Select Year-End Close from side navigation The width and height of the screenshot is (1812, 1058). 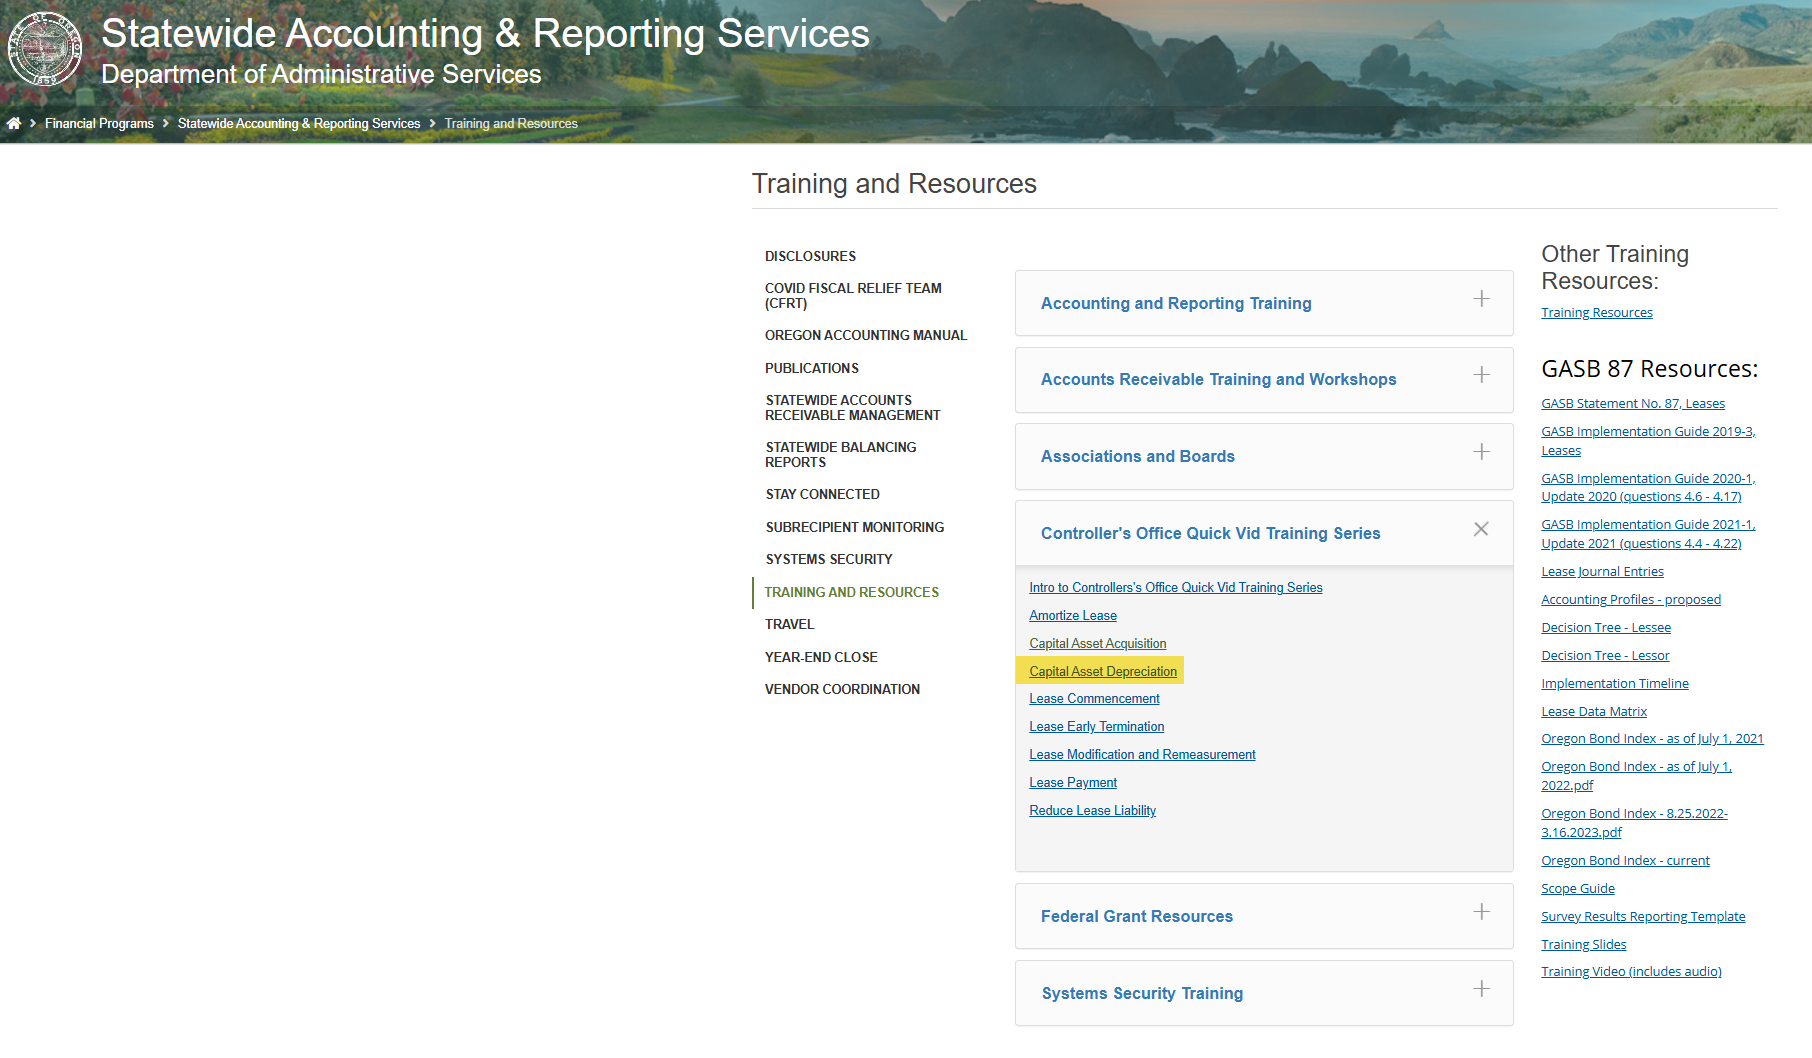tap(821, 658)
